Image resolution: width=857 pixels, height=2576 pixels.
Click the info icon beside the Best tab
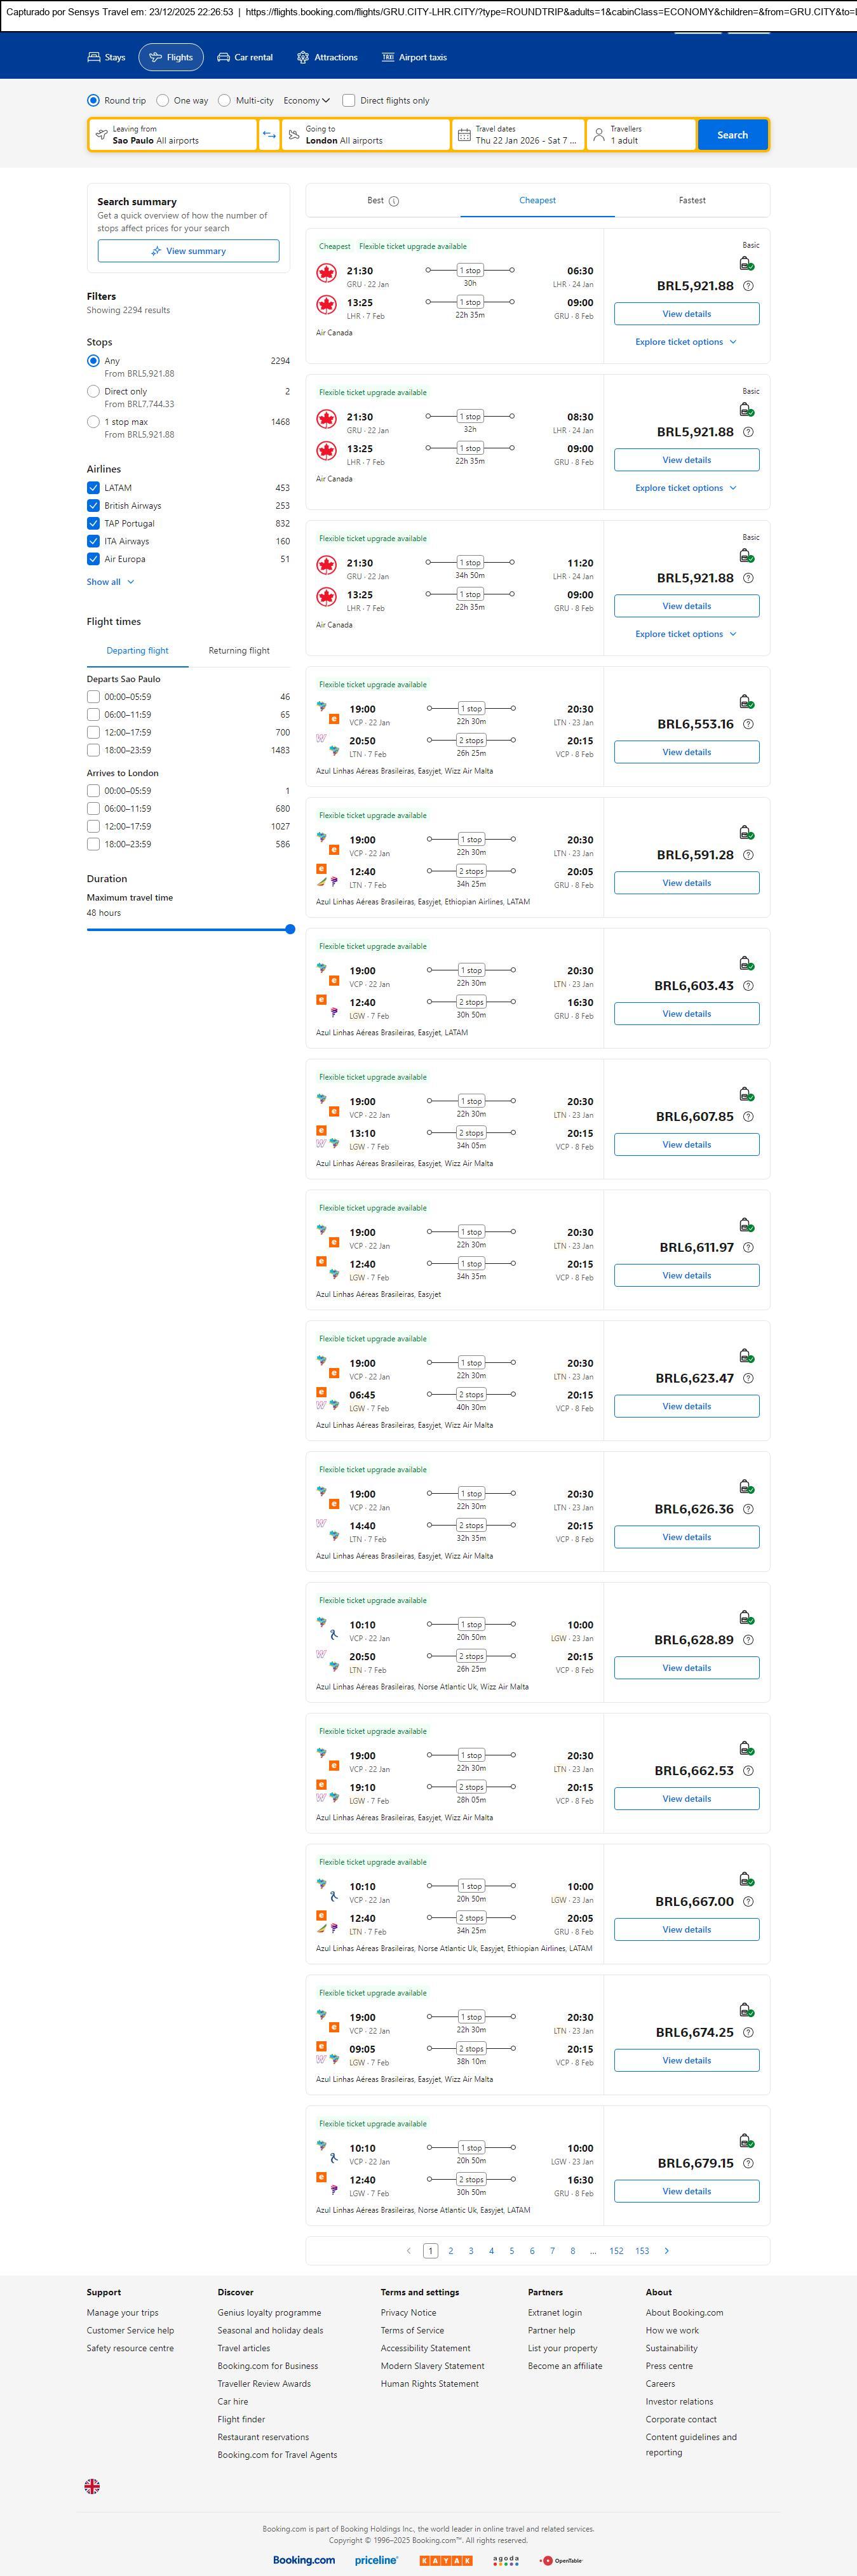tap(394, 201)
